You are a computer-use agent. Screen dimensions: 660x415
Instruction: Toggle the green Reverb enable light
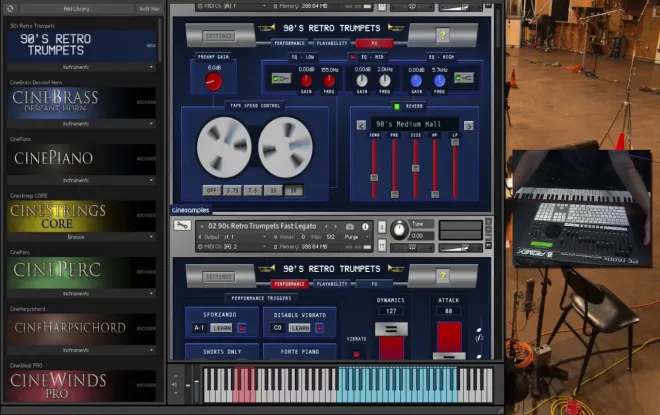(x=397, y=106)
